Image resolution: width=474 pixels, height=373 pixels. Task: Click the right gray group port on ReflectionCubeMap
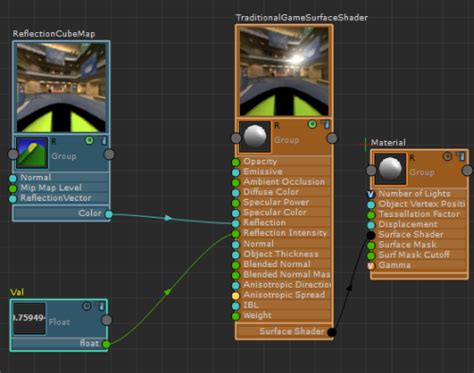[x=109, y=154]
